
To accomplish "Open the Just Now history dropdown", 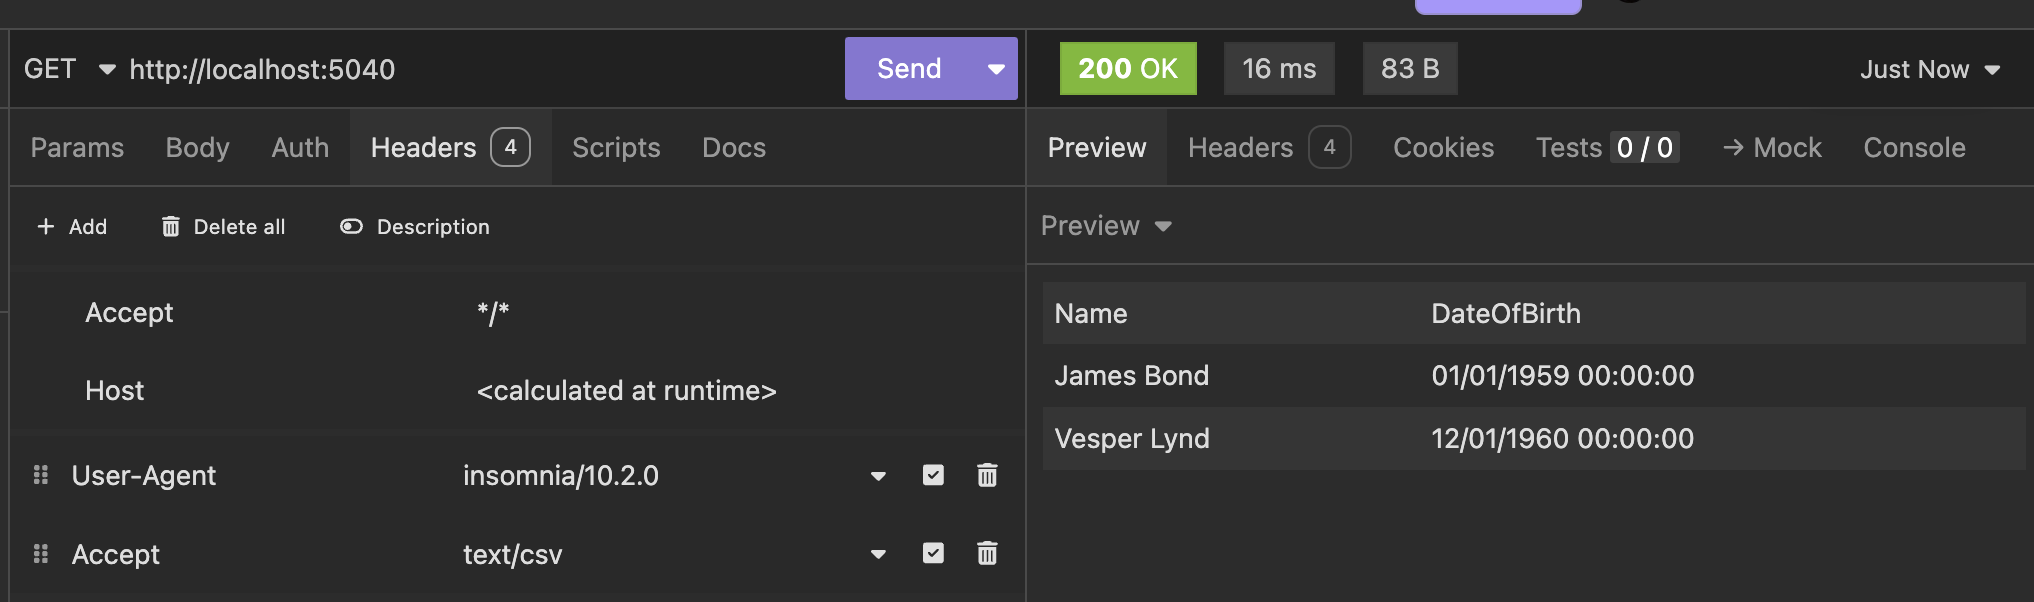I will click(x=1992, y=70).
